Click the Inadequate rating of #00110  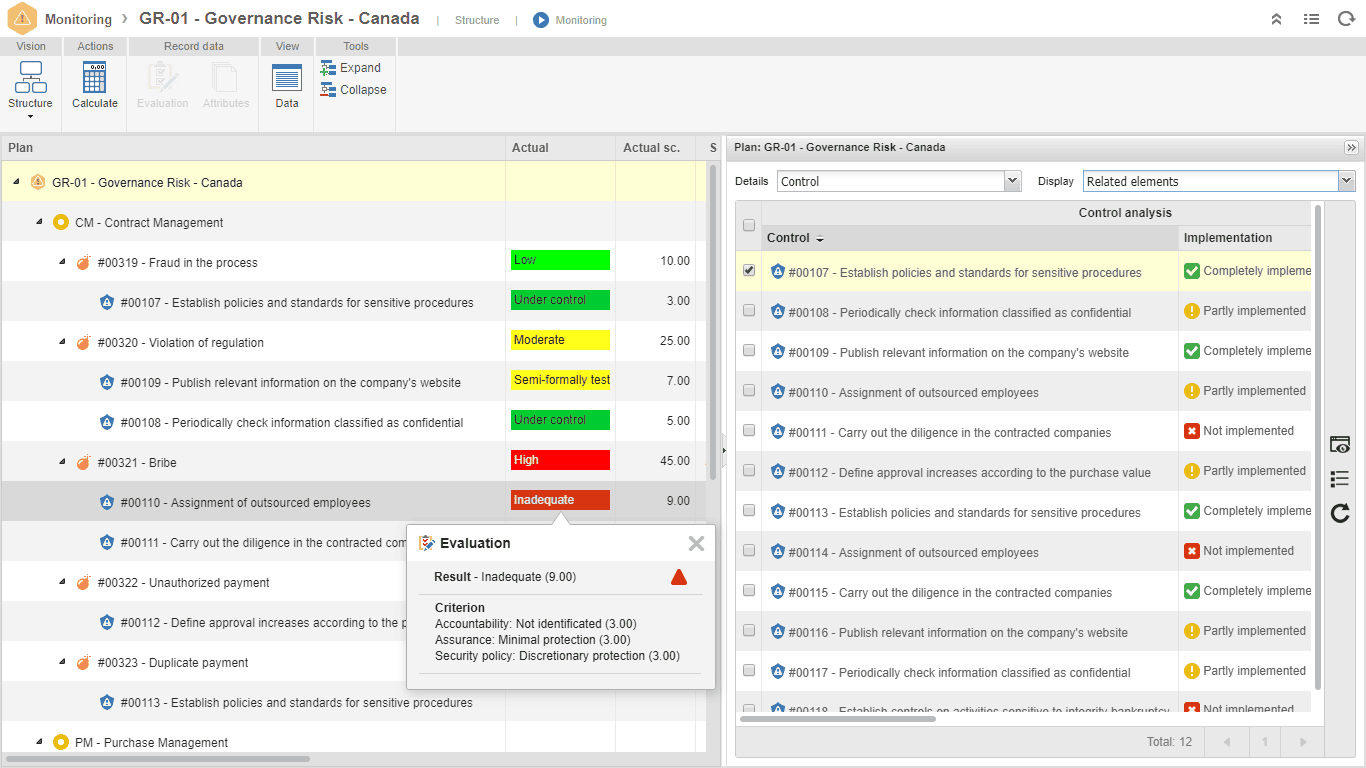point(560,500)
